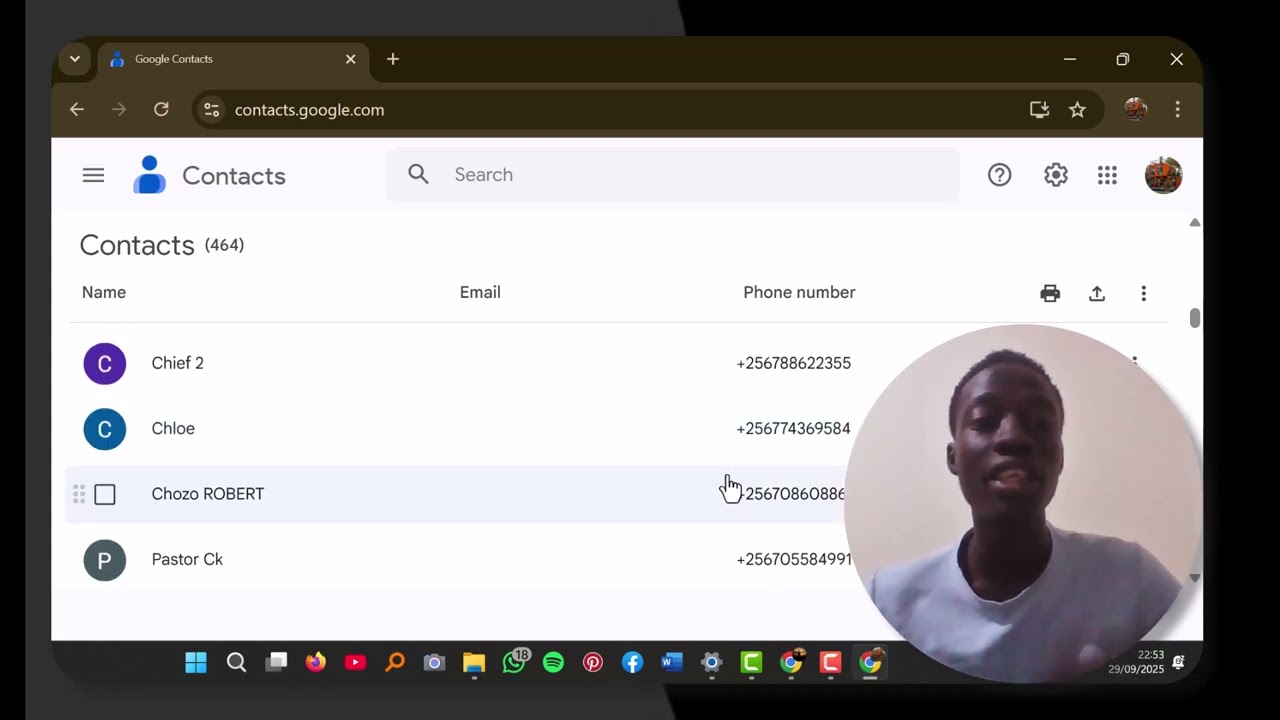Click phone number +256788622355
1280x720 pixels.
tap(793, 363)
